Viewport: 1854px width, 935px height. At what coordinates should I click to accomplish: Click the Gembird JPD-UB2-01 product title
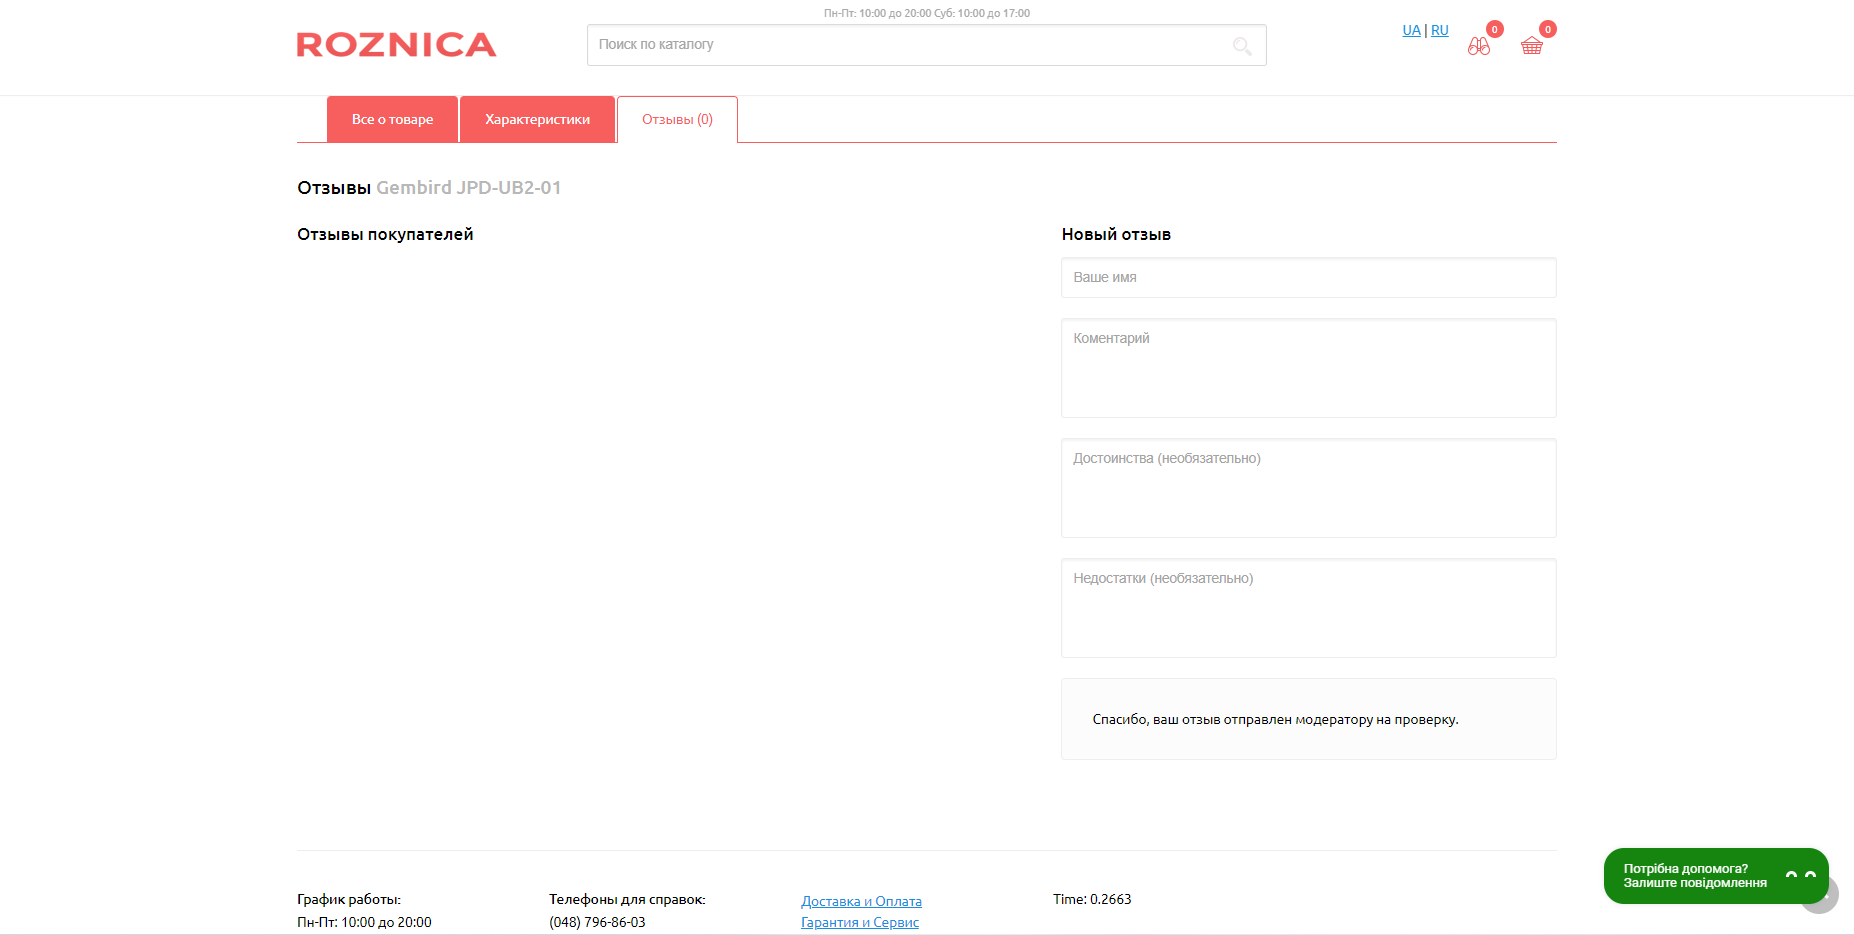click(x=468, y=188)
